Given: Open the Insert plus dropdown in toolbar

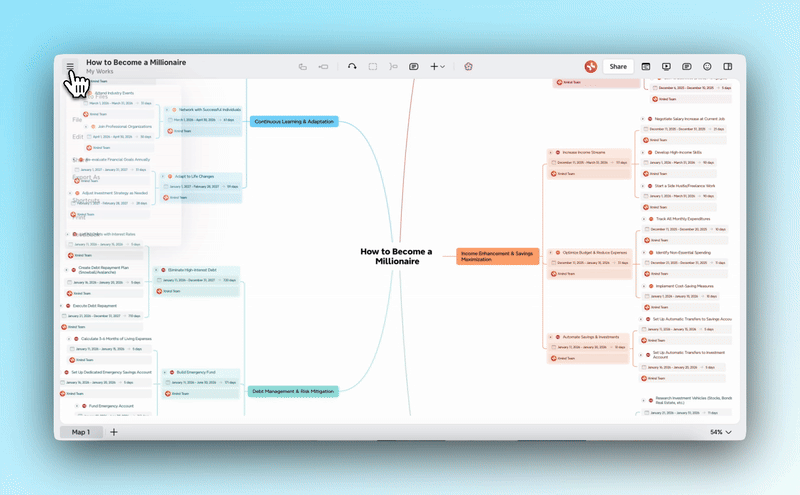Looking at the screenshot, I should [437, 67].
